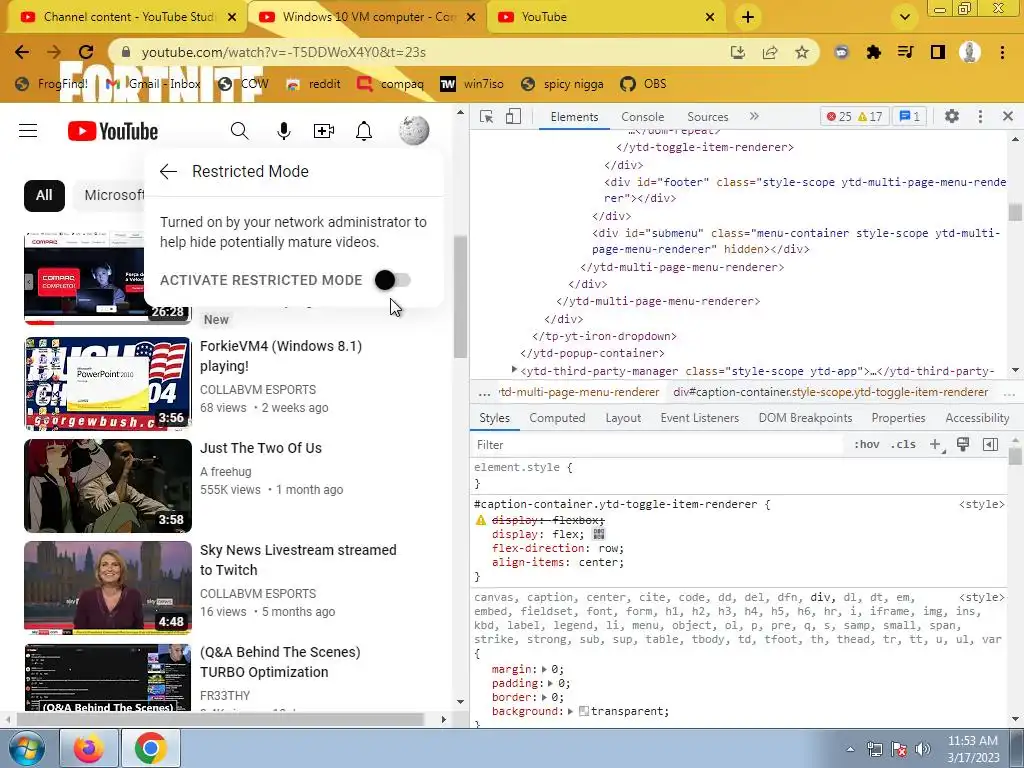This screenshot has width=1024, height=768.
Task: Open errors and warnings counter 25 17
Action: point(854,117)
